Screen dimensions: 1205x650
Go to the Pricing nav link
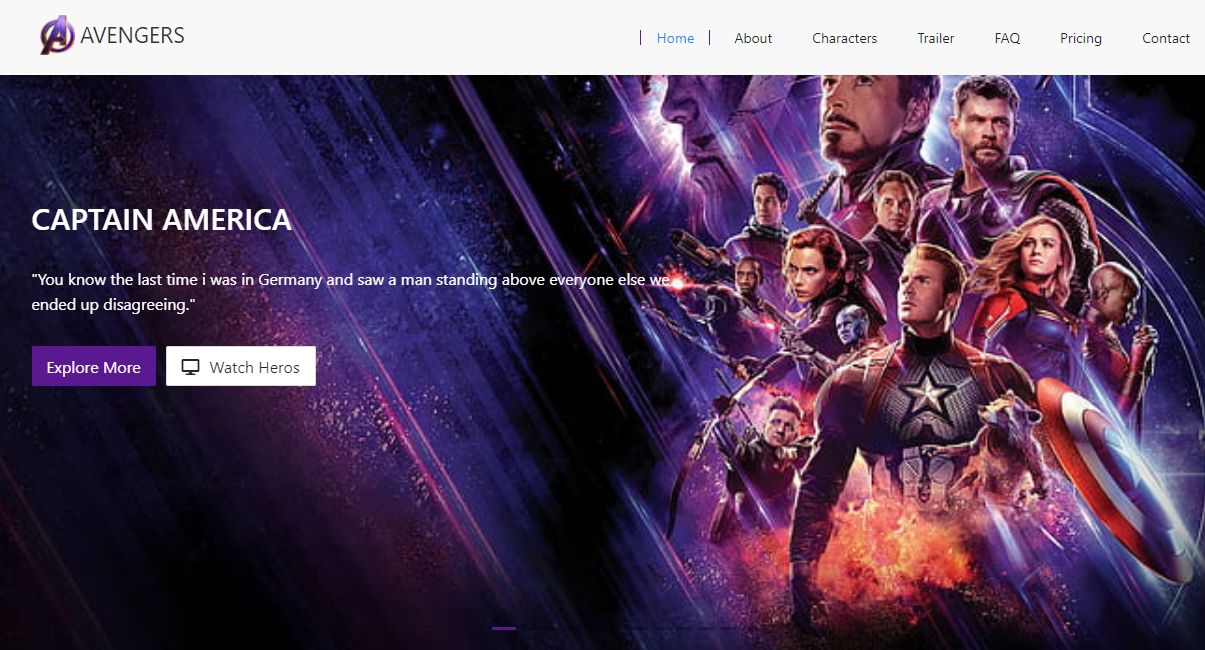coord(1081,38)
